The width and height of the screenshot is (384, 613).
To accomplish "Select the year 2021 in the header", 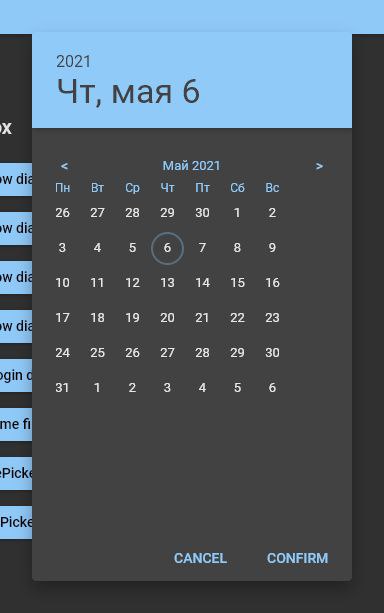I will [74, 61].
